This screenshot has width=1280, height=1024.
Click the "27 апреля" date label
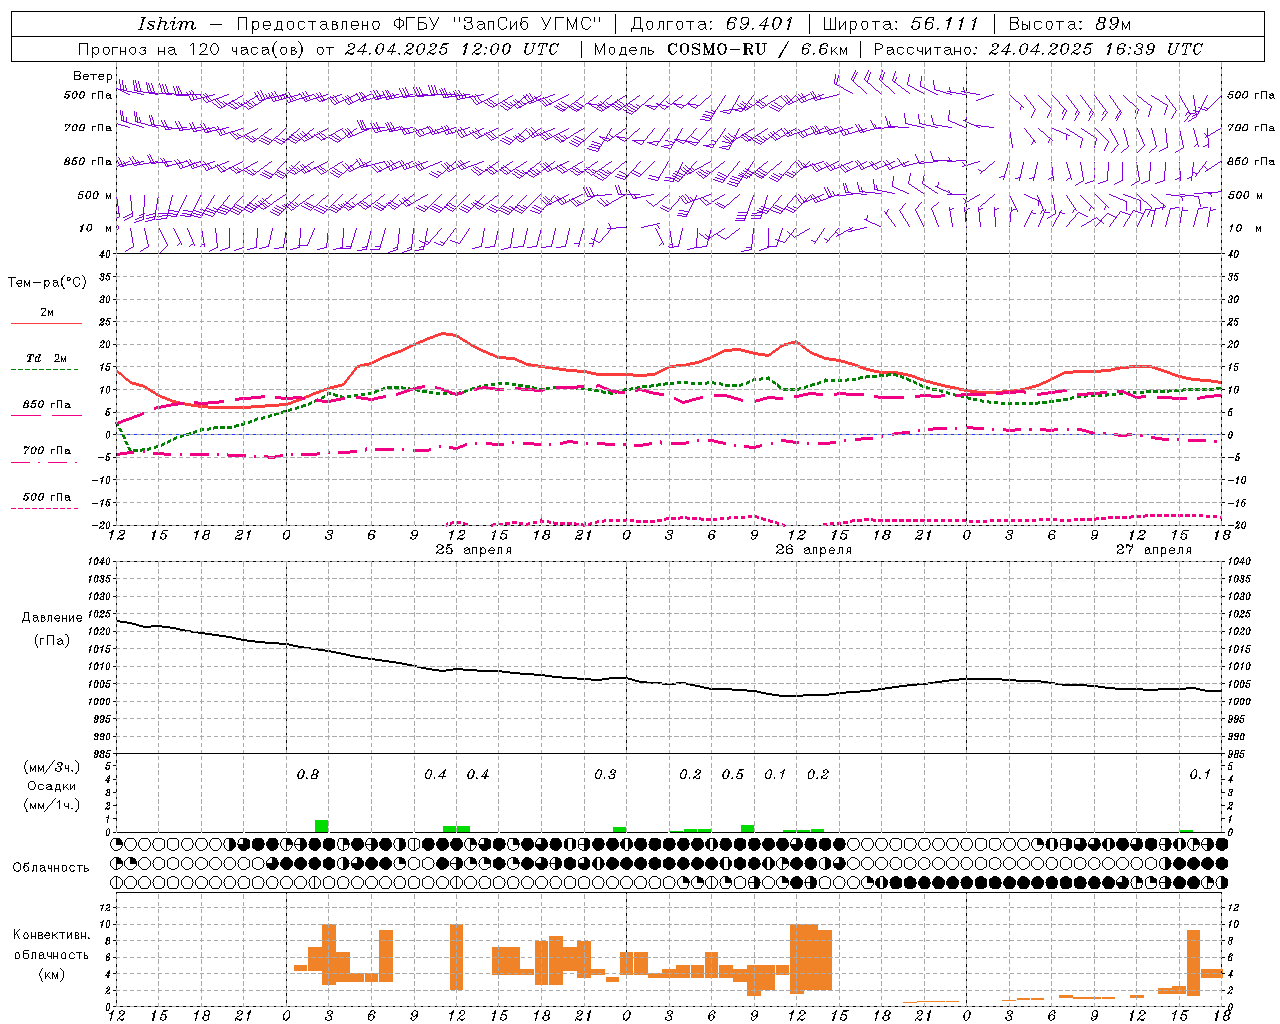1154,550
